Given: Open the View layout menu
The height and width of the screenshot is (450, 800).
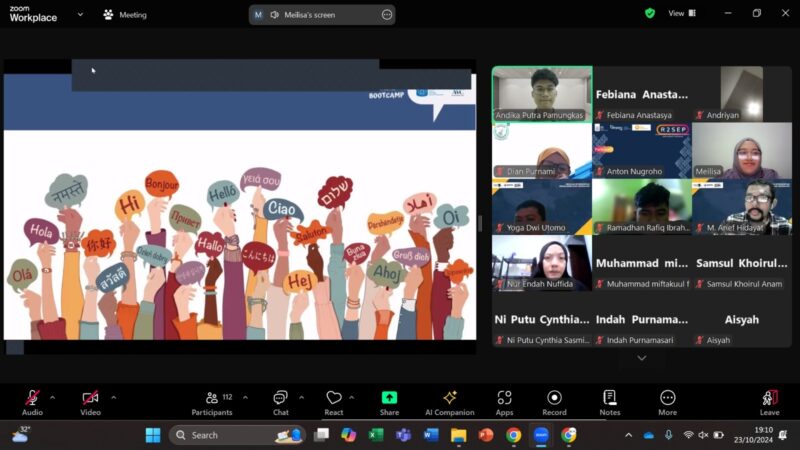Looking at the screenshot, I should click(x=680, y=14).
